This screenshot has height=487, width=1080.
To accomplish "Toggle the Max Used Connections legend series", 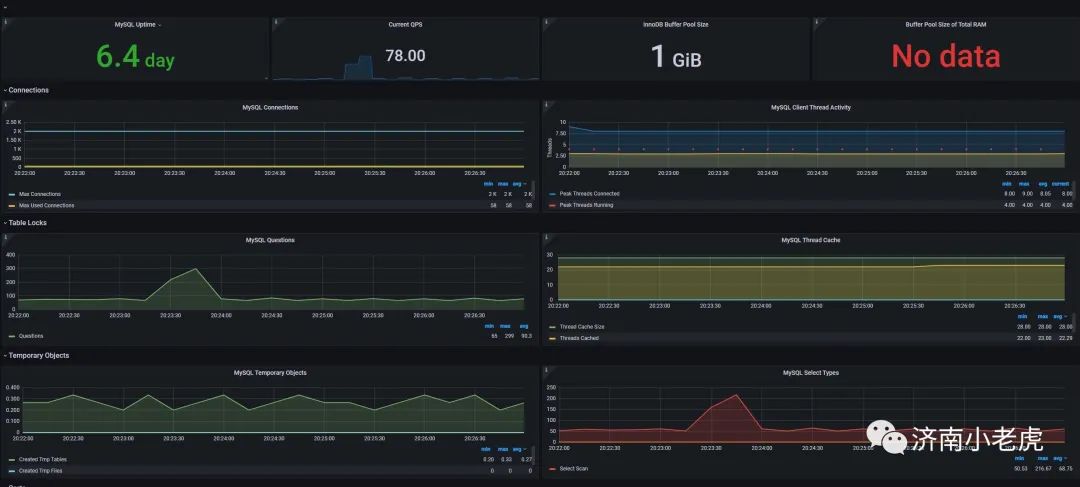I will click(x=46, y=205).
